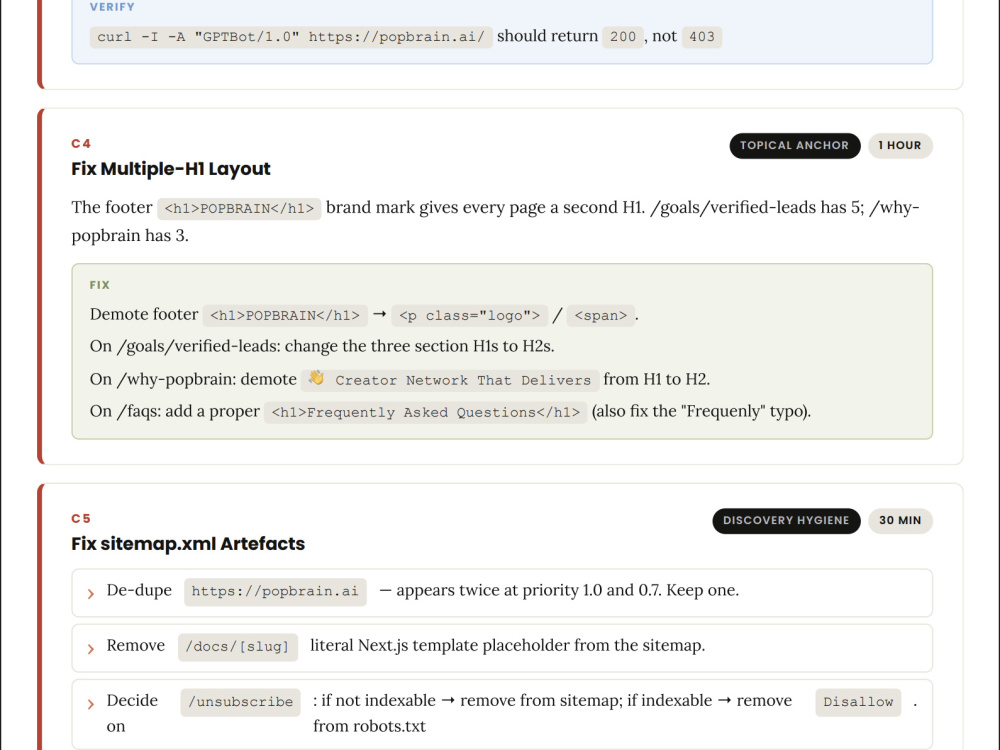Viewport: 1000px width, 750px height.
Task: Click the VERIFY label
Action: (x=112, y=7)
